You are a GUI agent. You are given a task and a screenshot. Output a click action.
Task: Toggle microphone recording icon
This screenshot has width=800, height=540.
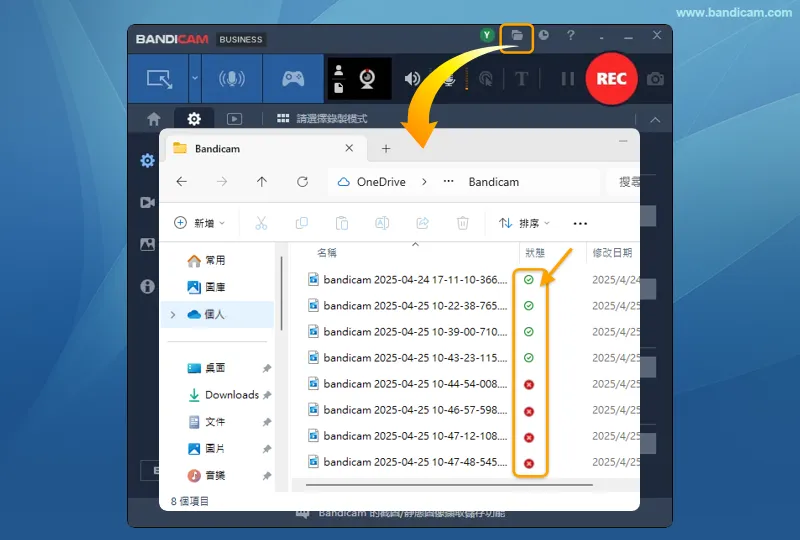pyautogui.click(x=449, y=79)
